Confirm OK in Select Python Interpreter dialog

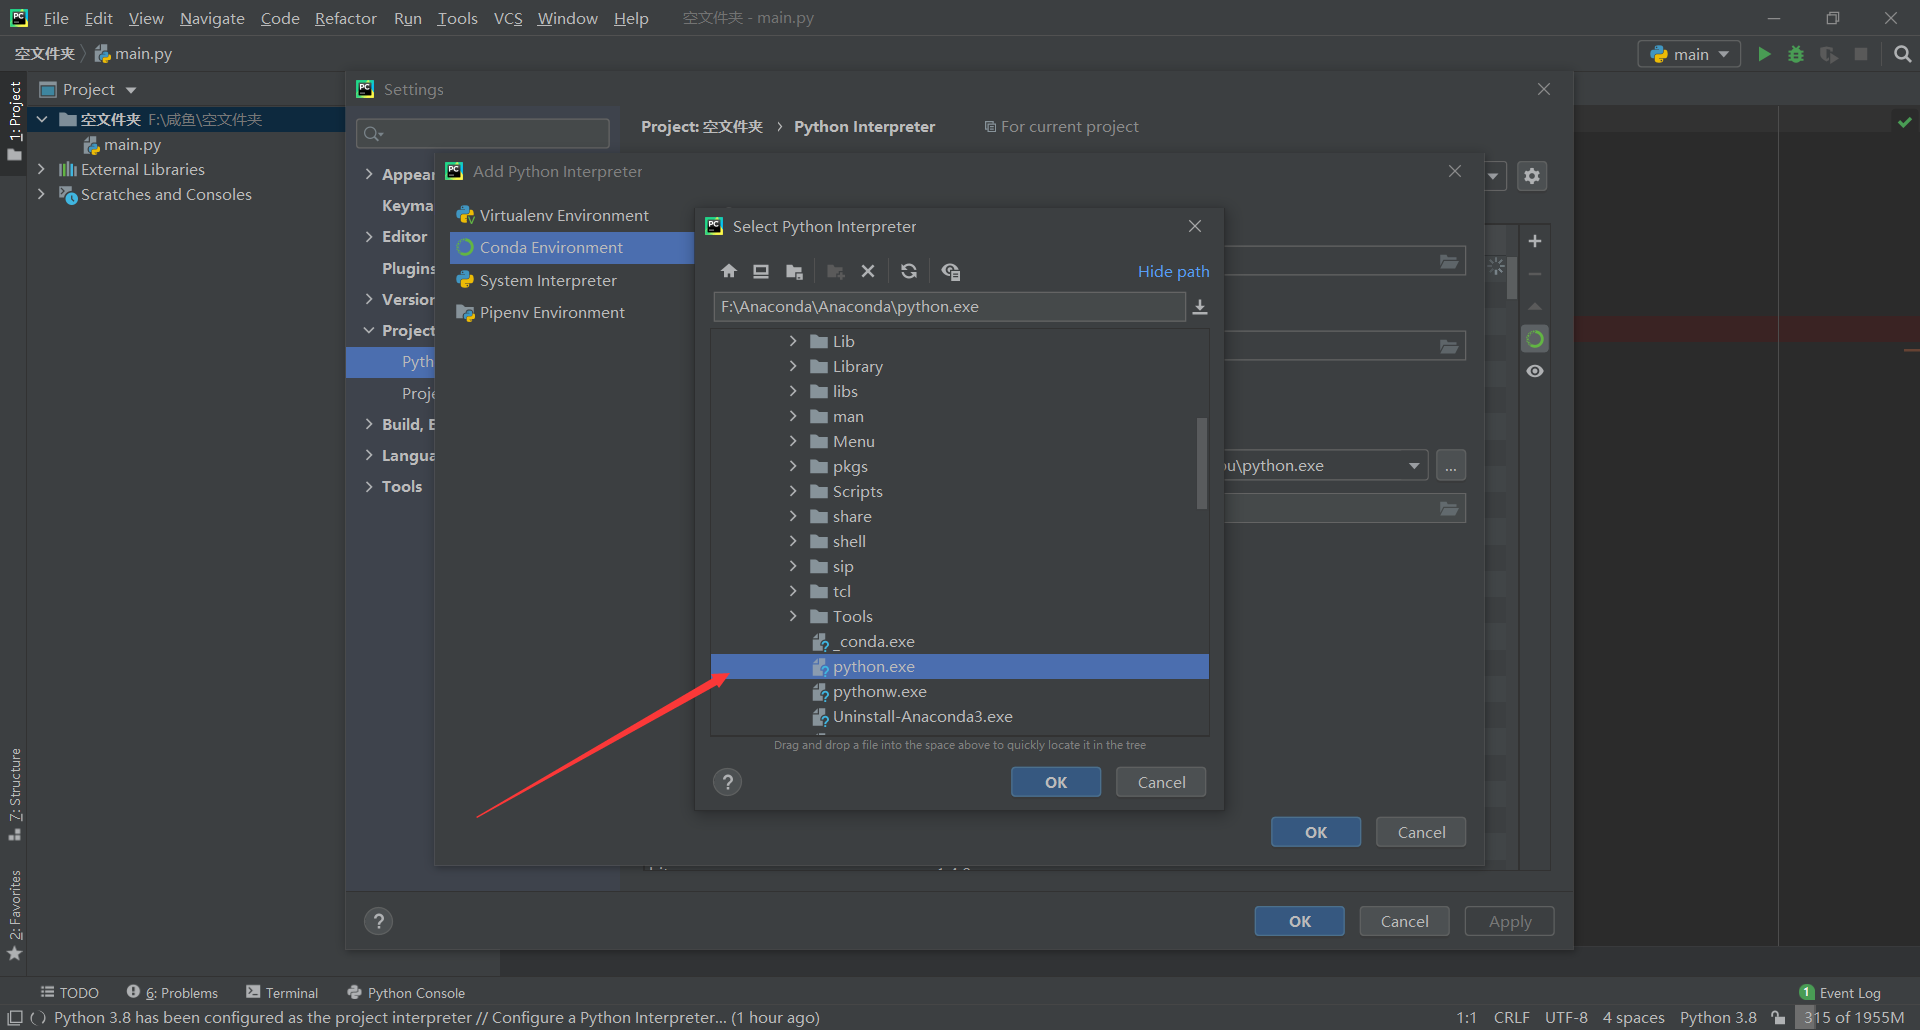(1056, 782)
